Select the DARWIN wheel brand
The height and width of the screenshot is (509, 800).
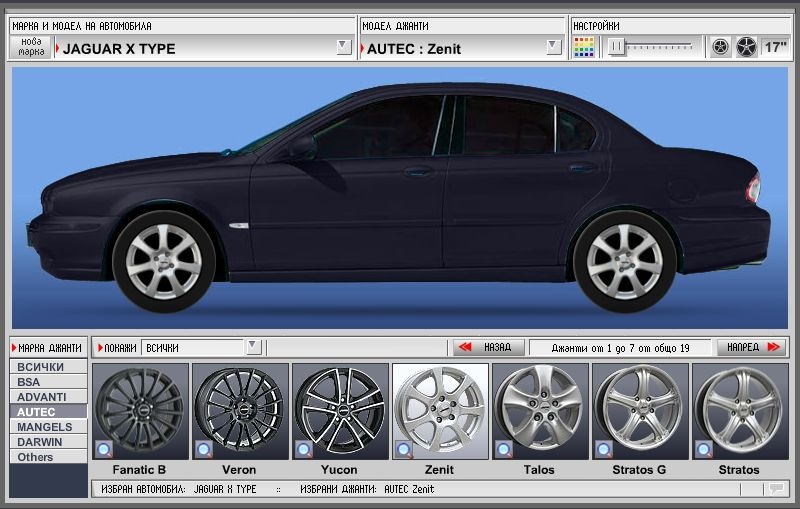click(x=40, y=441)
